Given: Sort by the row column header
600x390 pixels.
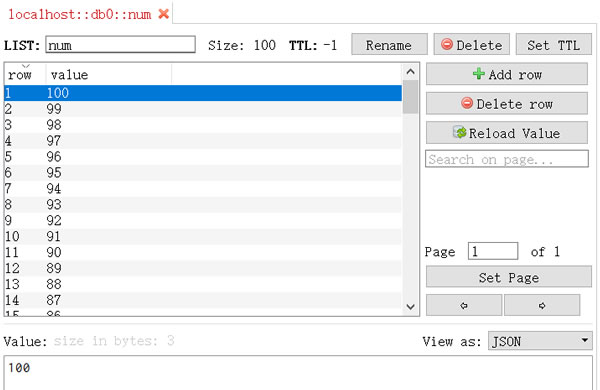Looking at the screenshot, I should click(x=24, y=74).
